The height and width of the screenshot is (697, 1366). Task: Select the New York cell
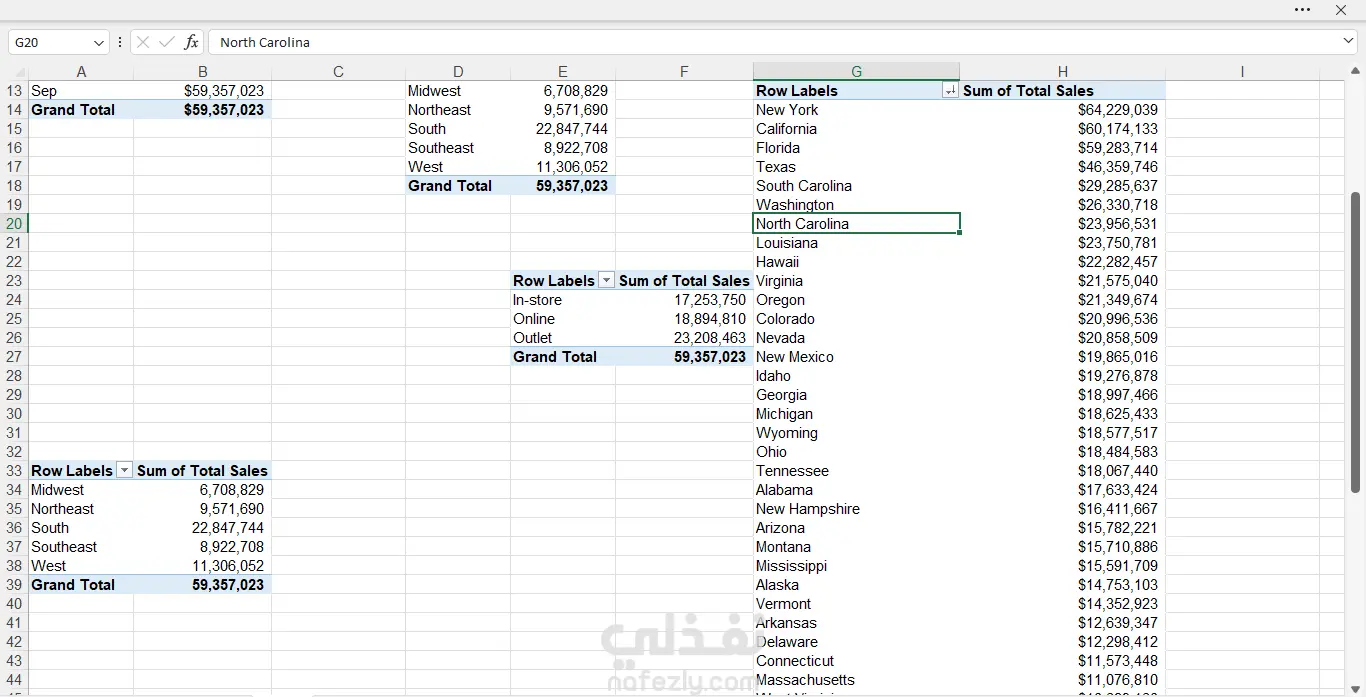point(856,110)
